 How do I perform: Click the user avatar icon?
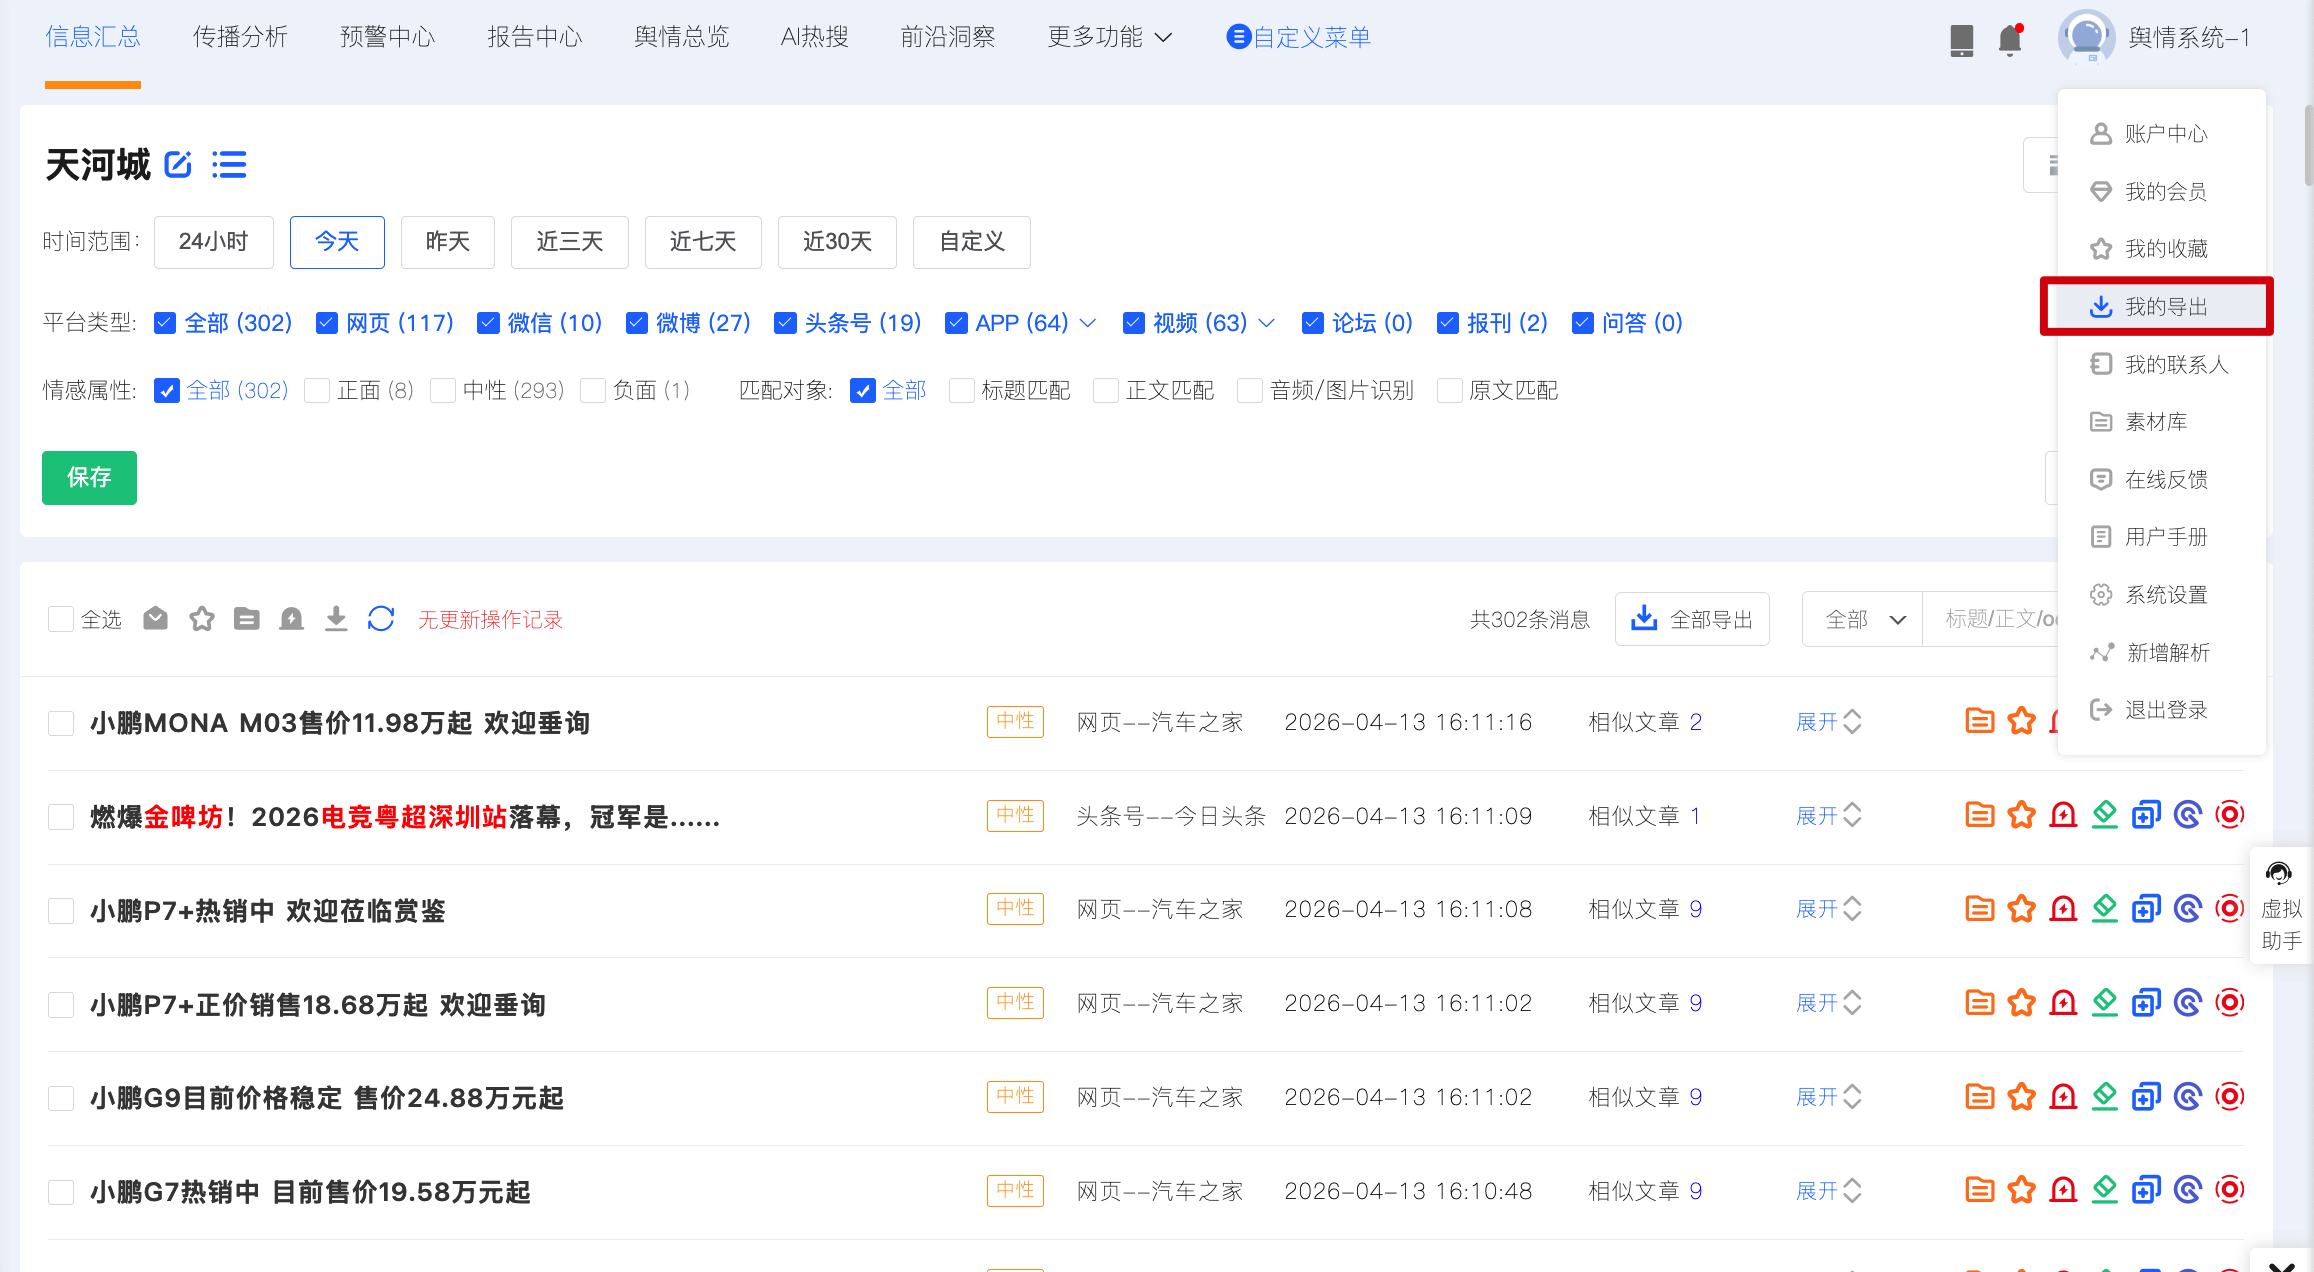coord(2086,37)
